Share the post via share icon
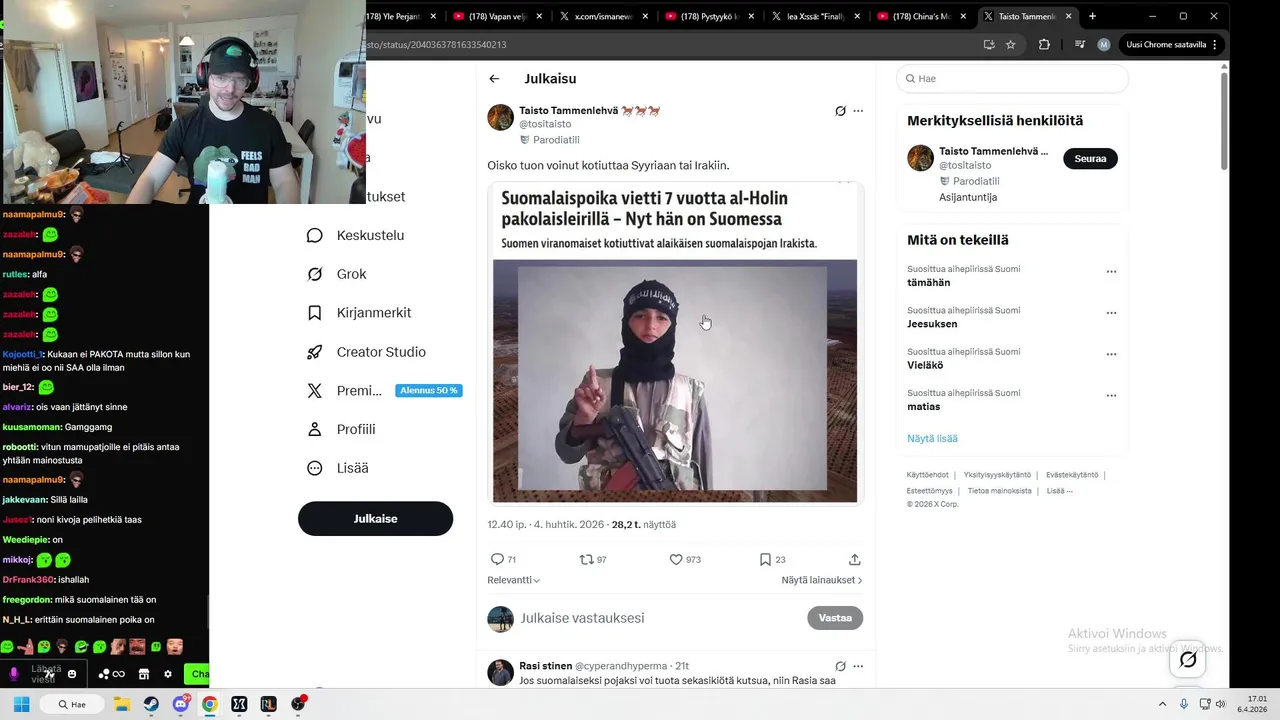This screenshot has width=1280, height=720. pos(854,560)
